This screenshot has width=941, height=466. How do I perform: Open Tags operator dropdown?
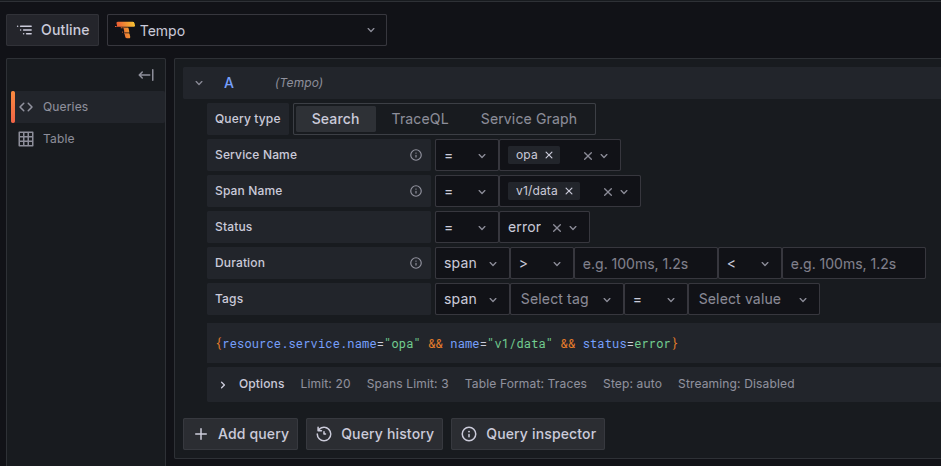[655, 299]
